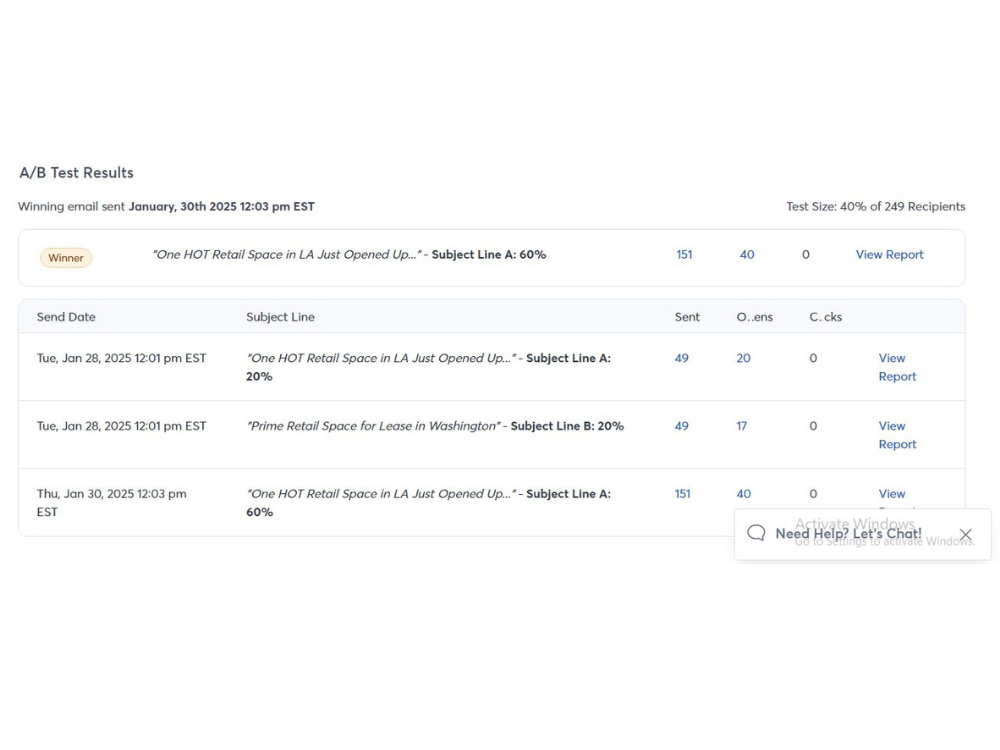The height and width of the screenshot is (750, 1000).
Task: Click the Winner badge
Action: pyautogui.click(x=66, y=258)
